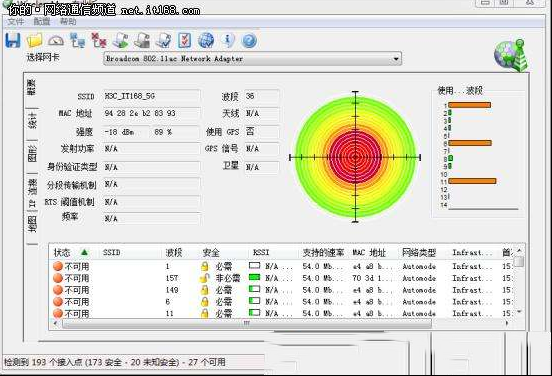This screenshot has width=552, height=376.
Task: Select the access point row on channel 157
Action: [282, 278]
